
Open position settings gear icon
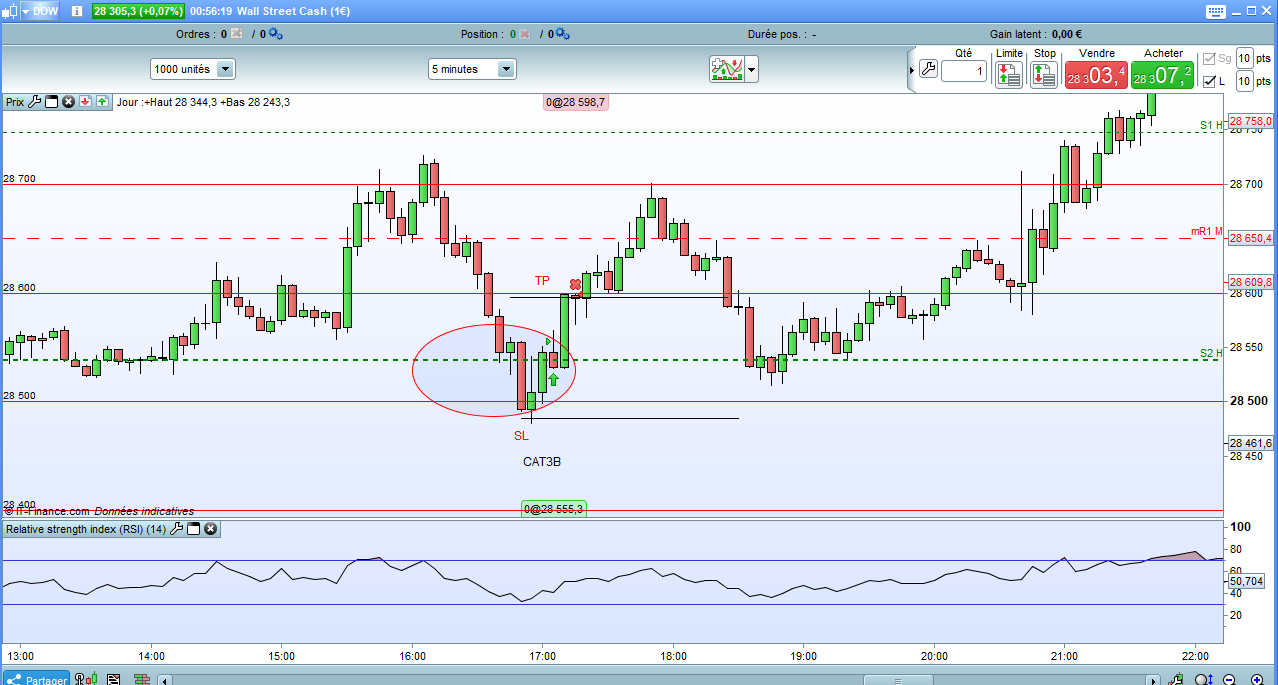(x=562, y=34)
